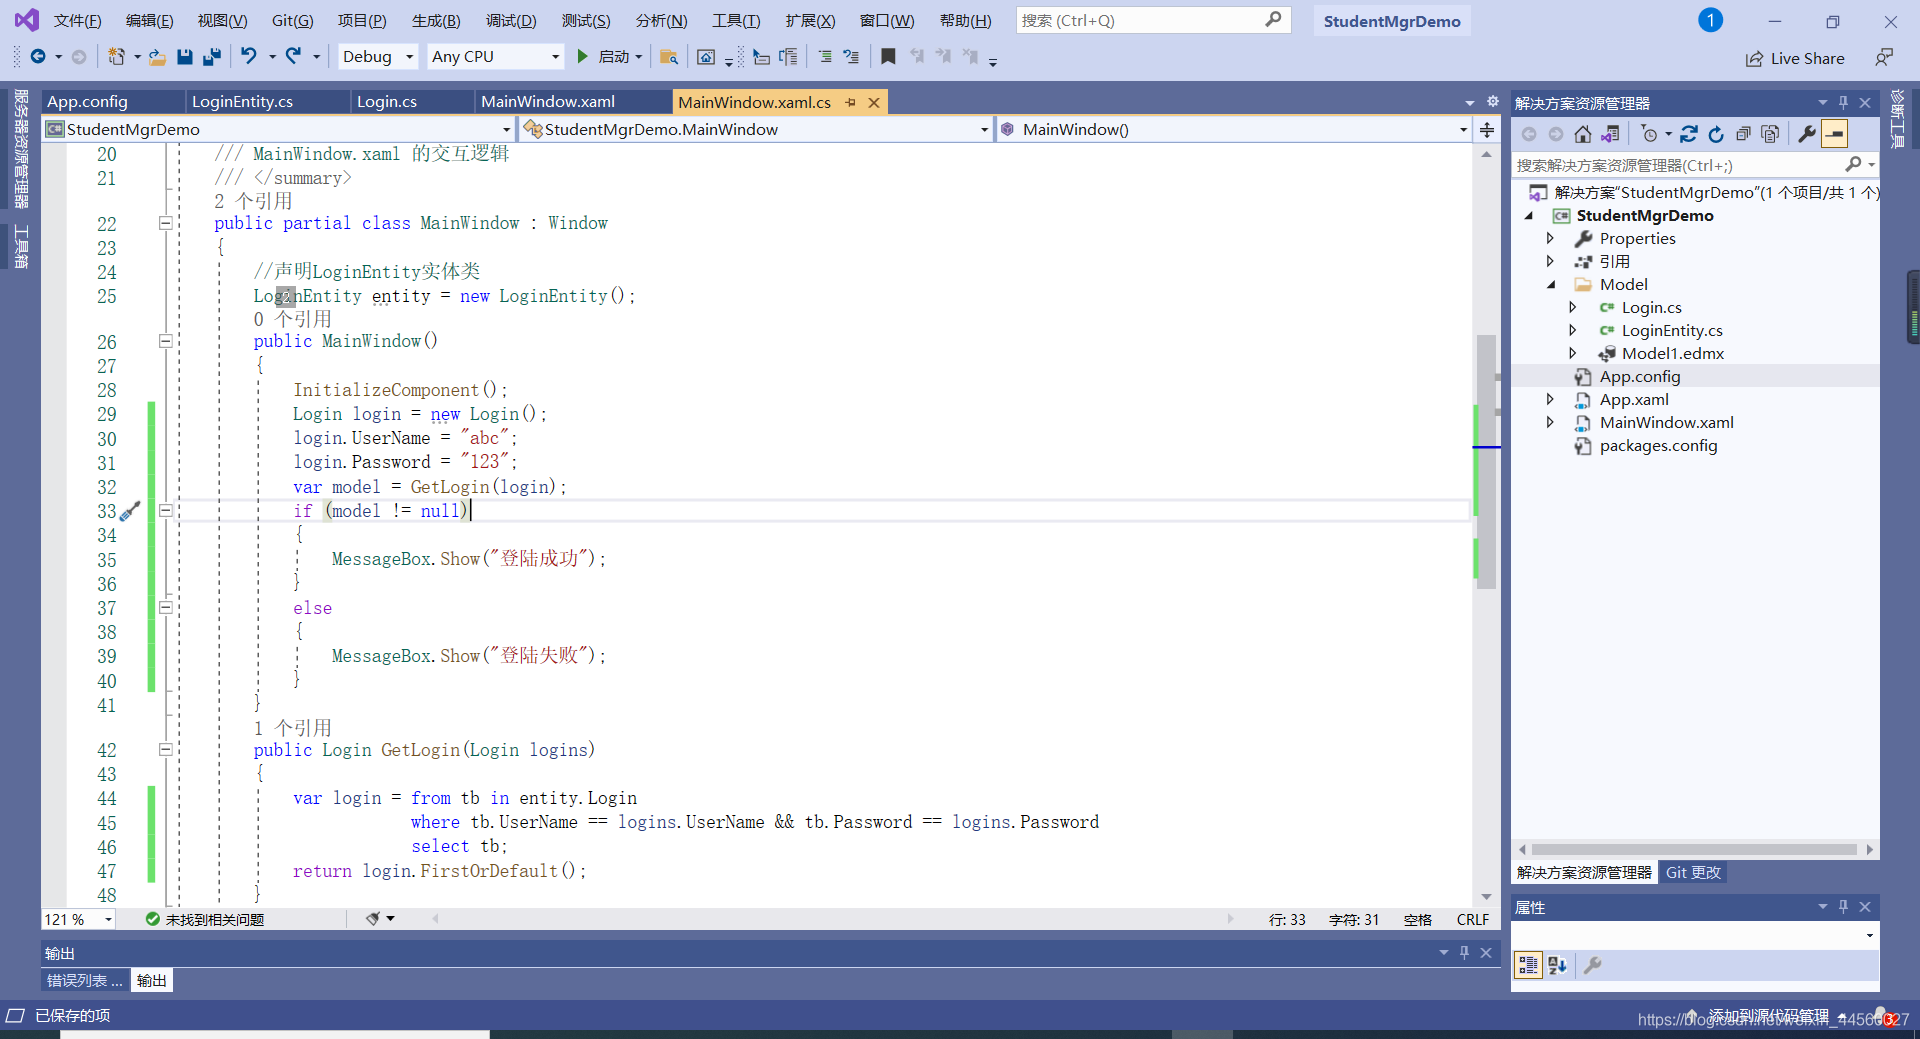The height and width of the screenshot is (1039, 1920).
Task: Comment out selected lines icon
Action: coord(825,57)
